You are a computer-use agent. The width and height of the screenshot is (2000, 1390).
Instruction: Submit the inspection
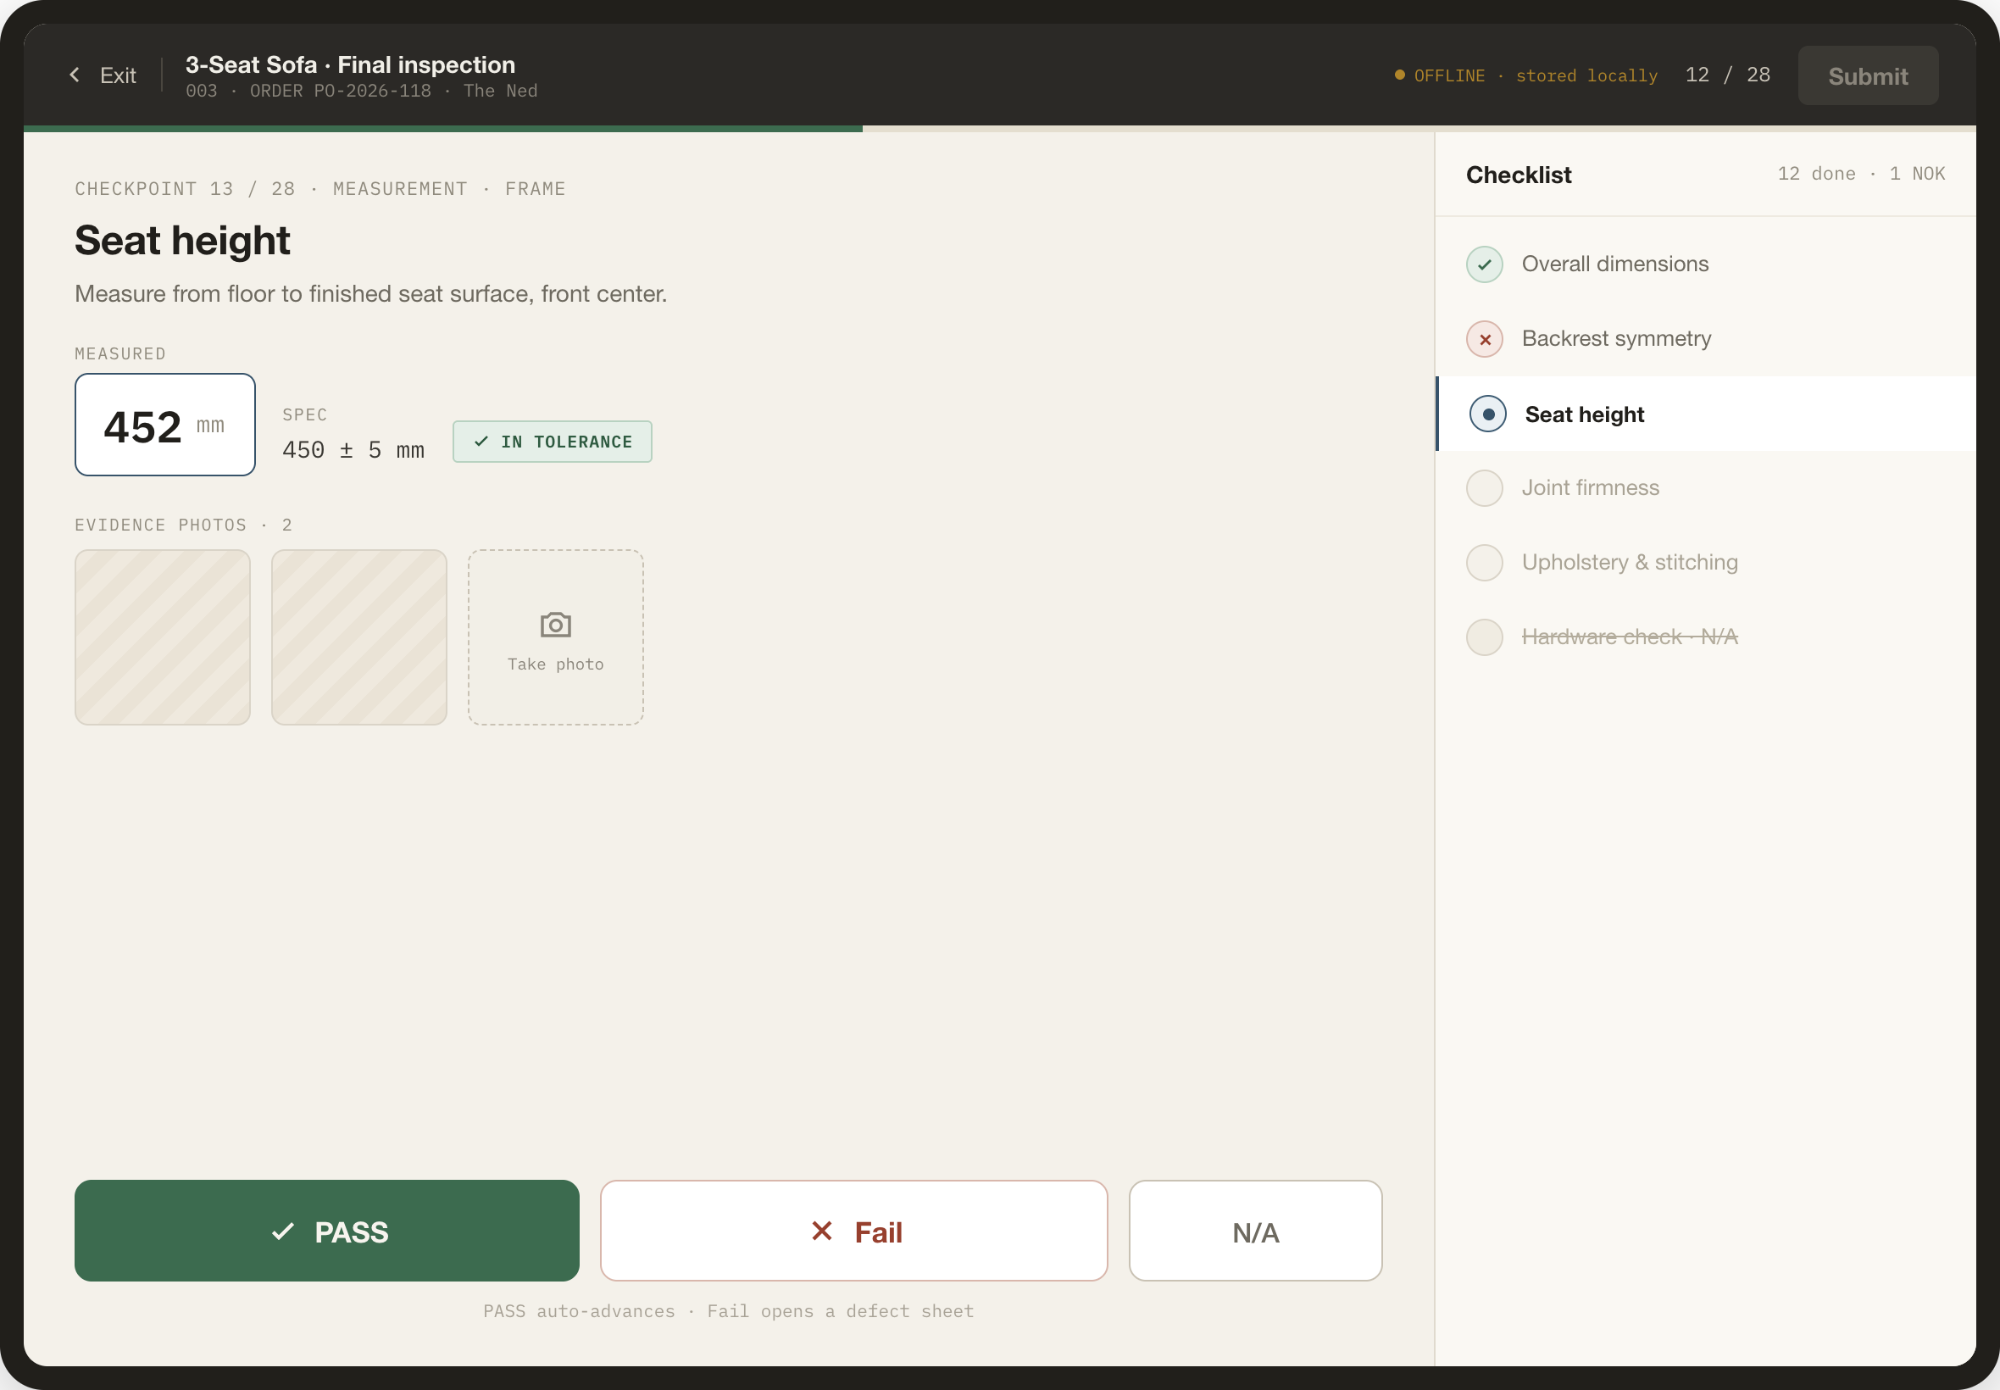coord(1868,75)
